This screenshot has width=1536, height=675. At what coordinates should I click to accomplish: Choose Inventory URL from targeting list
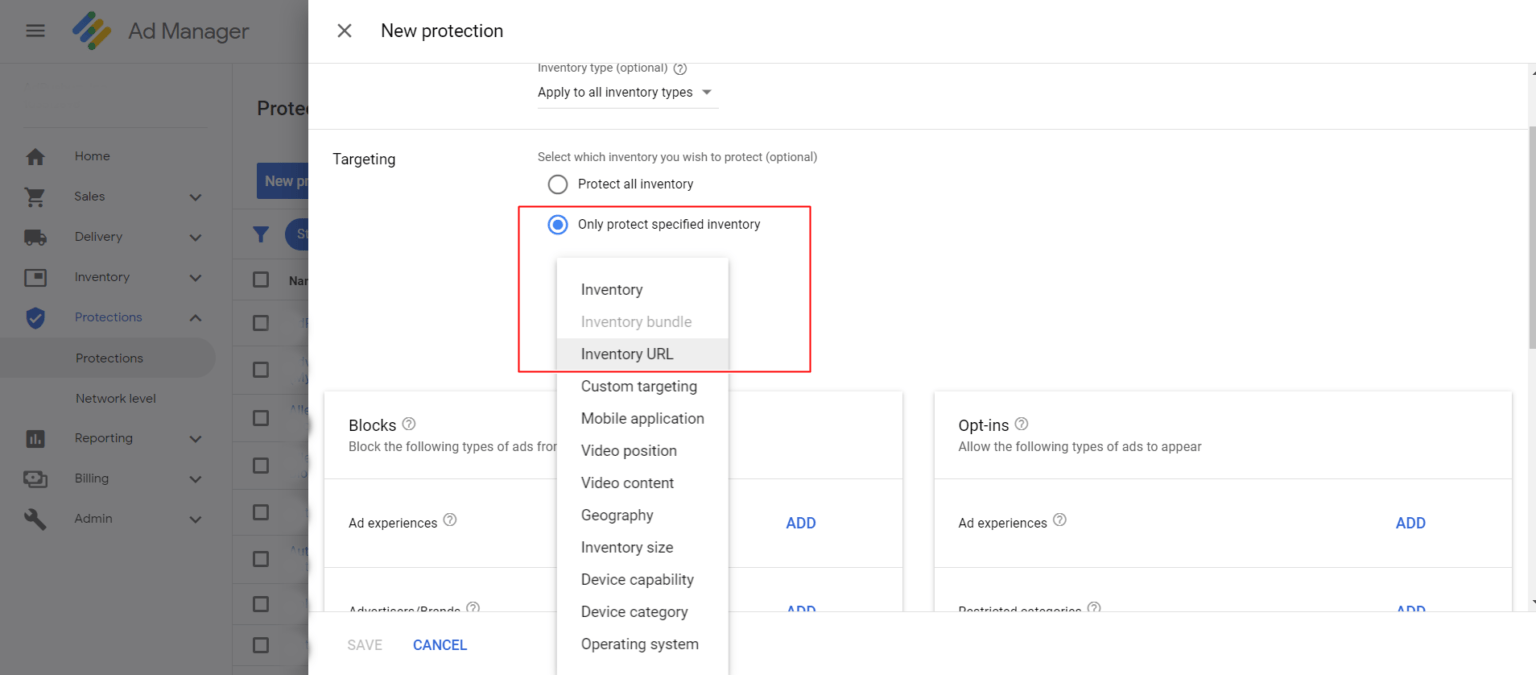tap(627, 354)
